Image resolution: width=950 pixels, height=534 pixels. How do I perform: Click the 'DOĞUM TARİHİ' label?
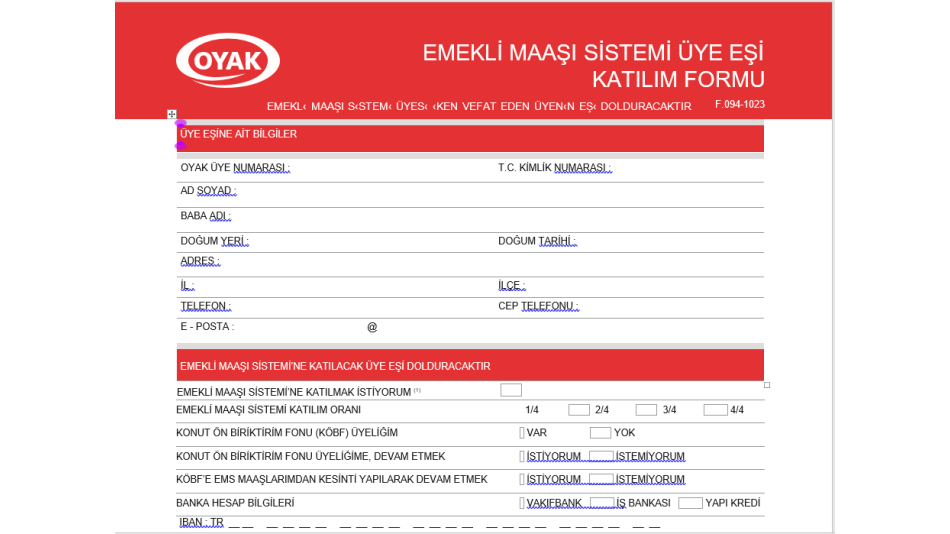click(x=537, y=241)
